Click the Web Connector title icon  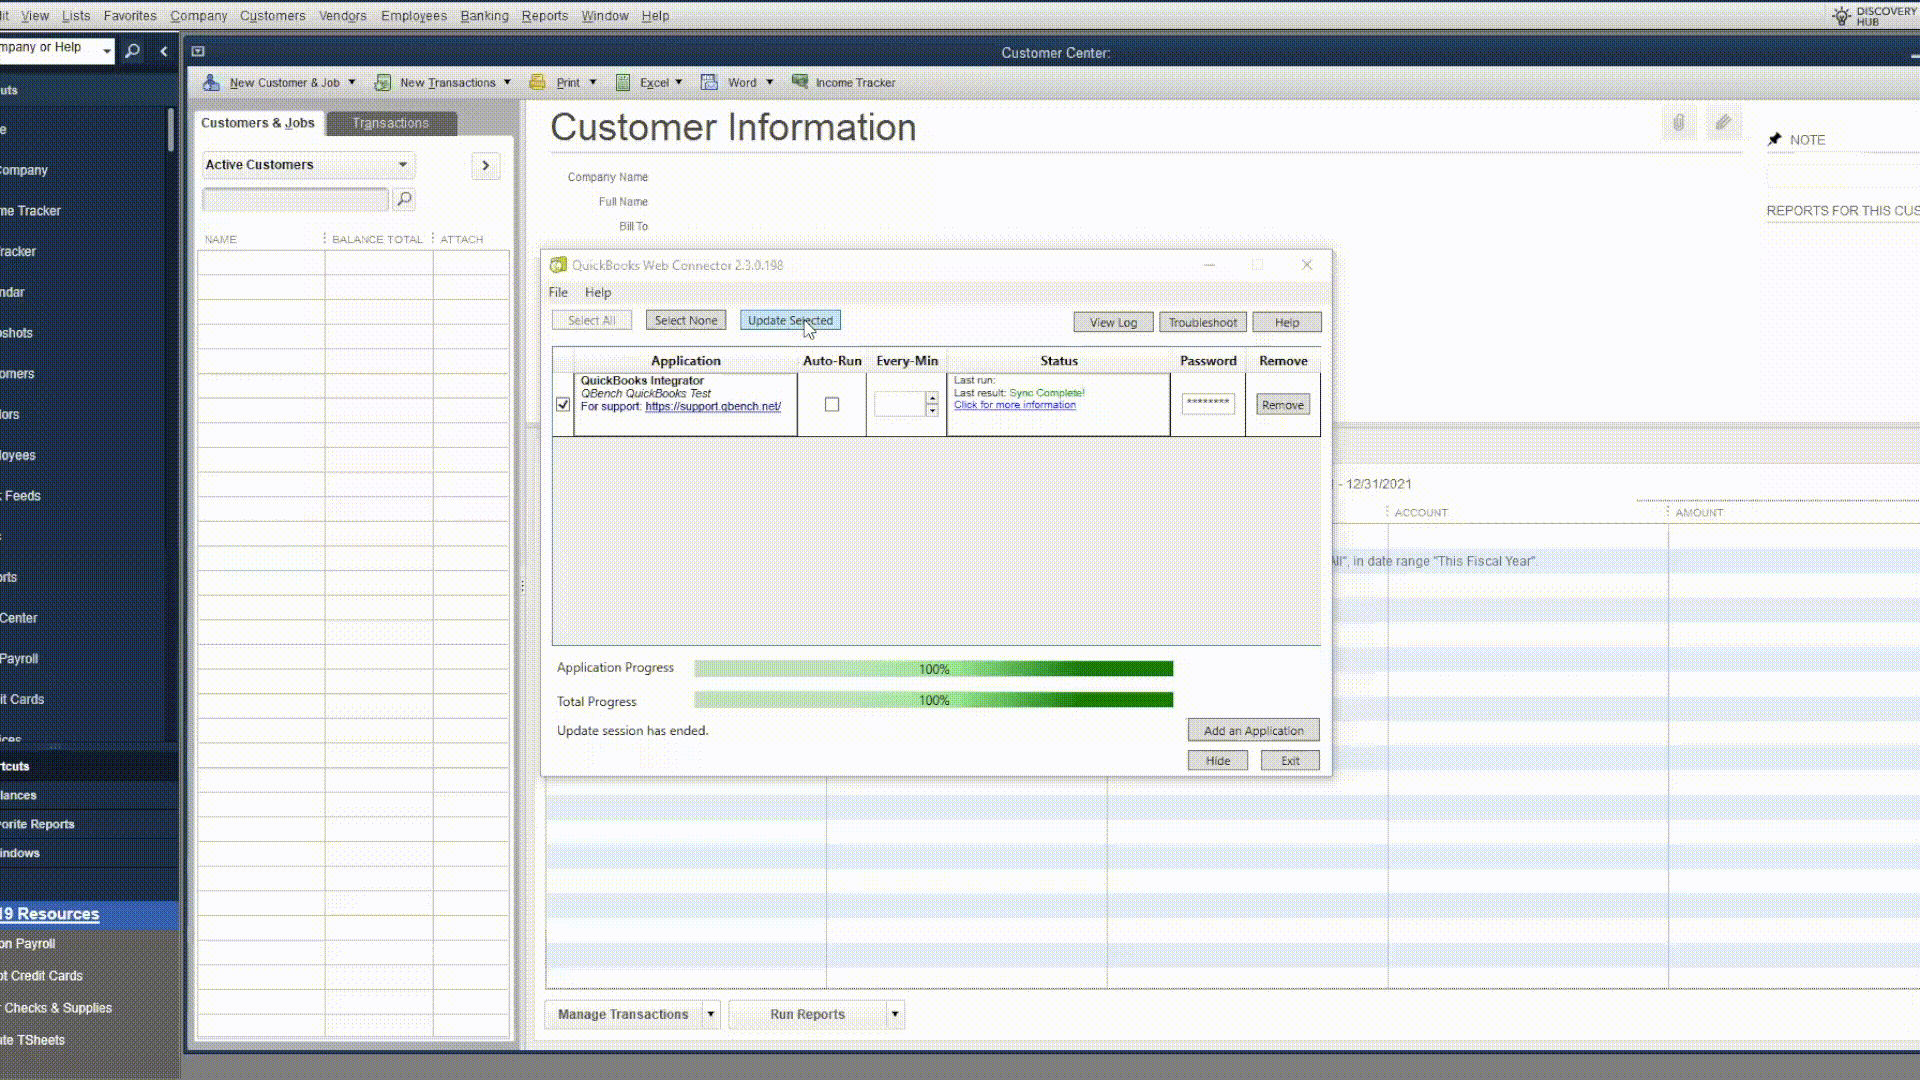559,265
